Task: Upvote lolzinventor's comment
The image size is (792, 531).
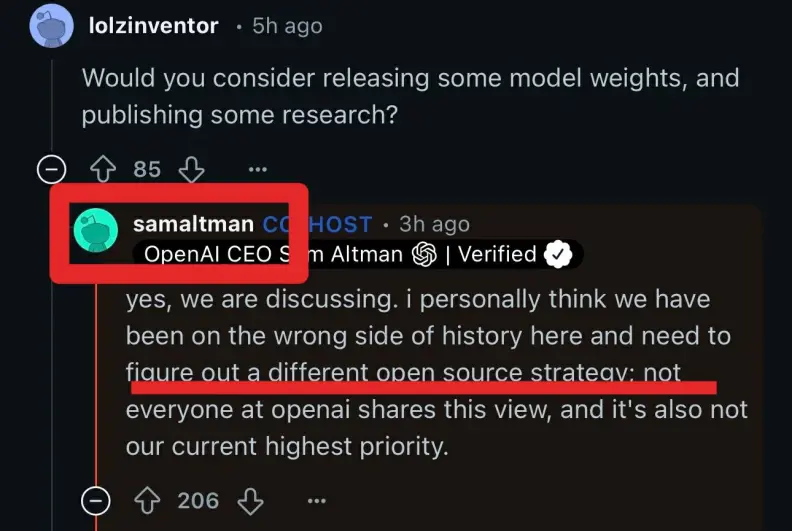Action: point(101,169)
